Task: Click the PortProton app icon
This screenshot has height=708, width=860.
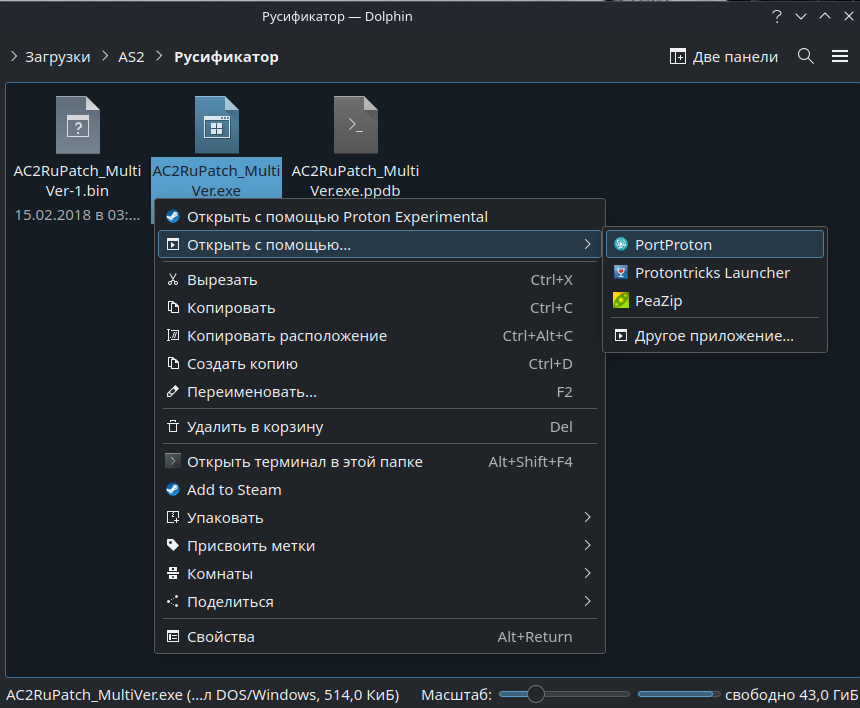Action: click(x=621, y=245)
